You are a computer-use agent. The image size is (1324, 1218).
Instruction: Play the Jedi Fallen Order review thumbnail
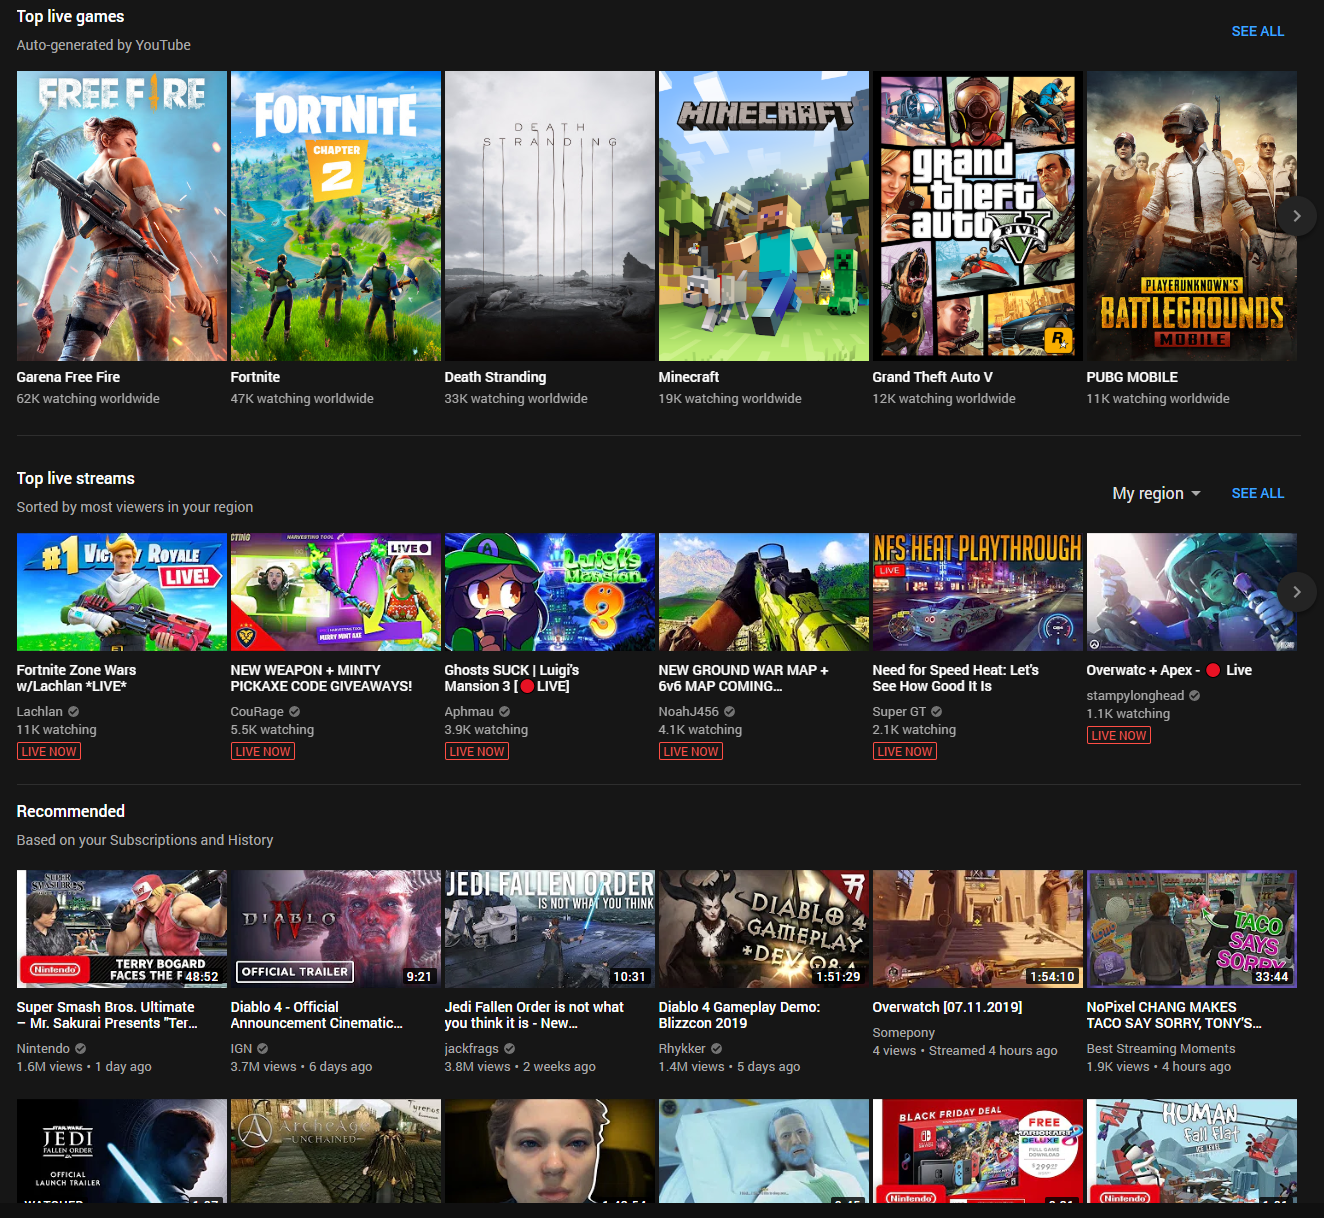tap(550, 929)
